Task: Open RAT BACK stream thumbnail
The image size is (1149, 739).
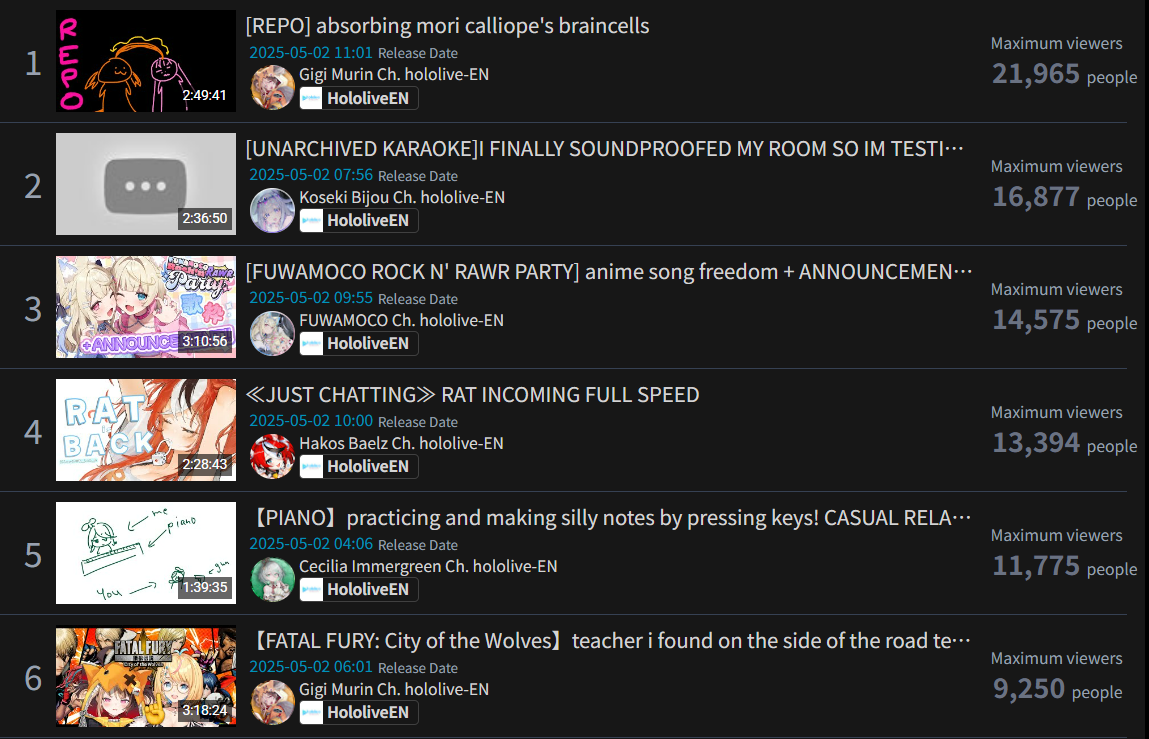Action: [x=146, y=430]
